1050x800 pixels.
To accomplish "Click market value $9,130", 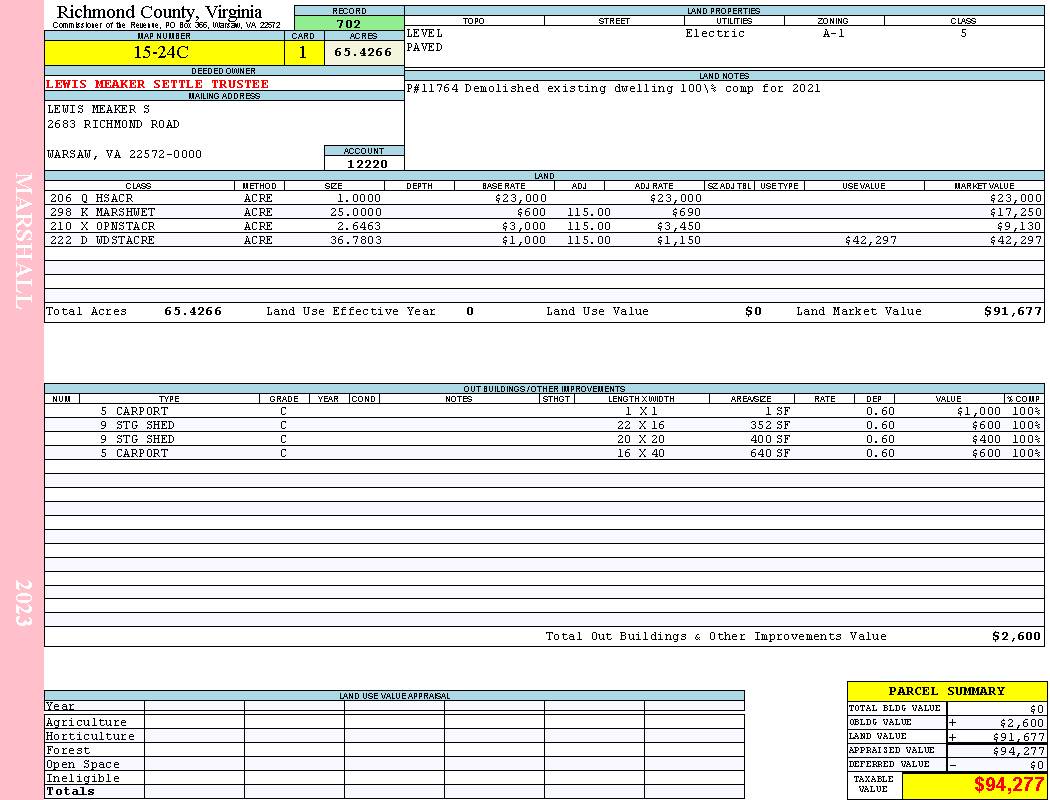I will tap(1019, 226).
